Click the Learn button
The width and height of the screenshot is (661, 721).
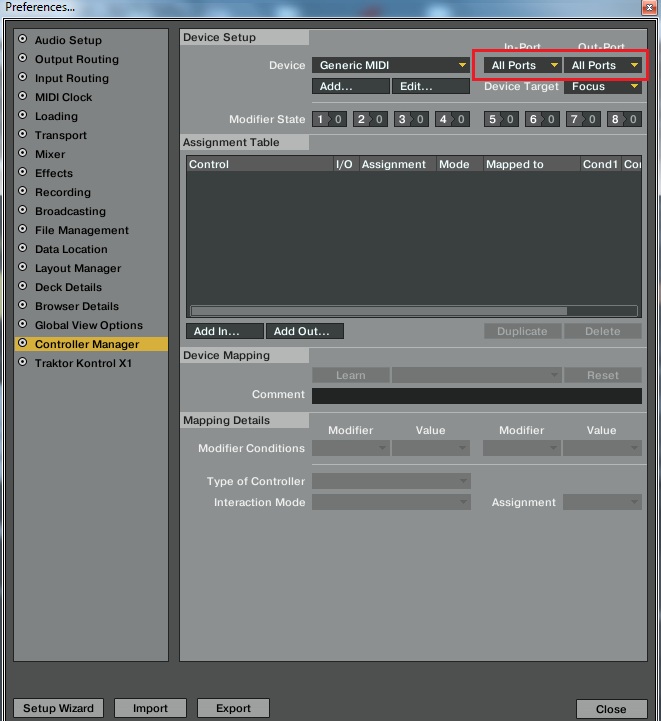351,375
